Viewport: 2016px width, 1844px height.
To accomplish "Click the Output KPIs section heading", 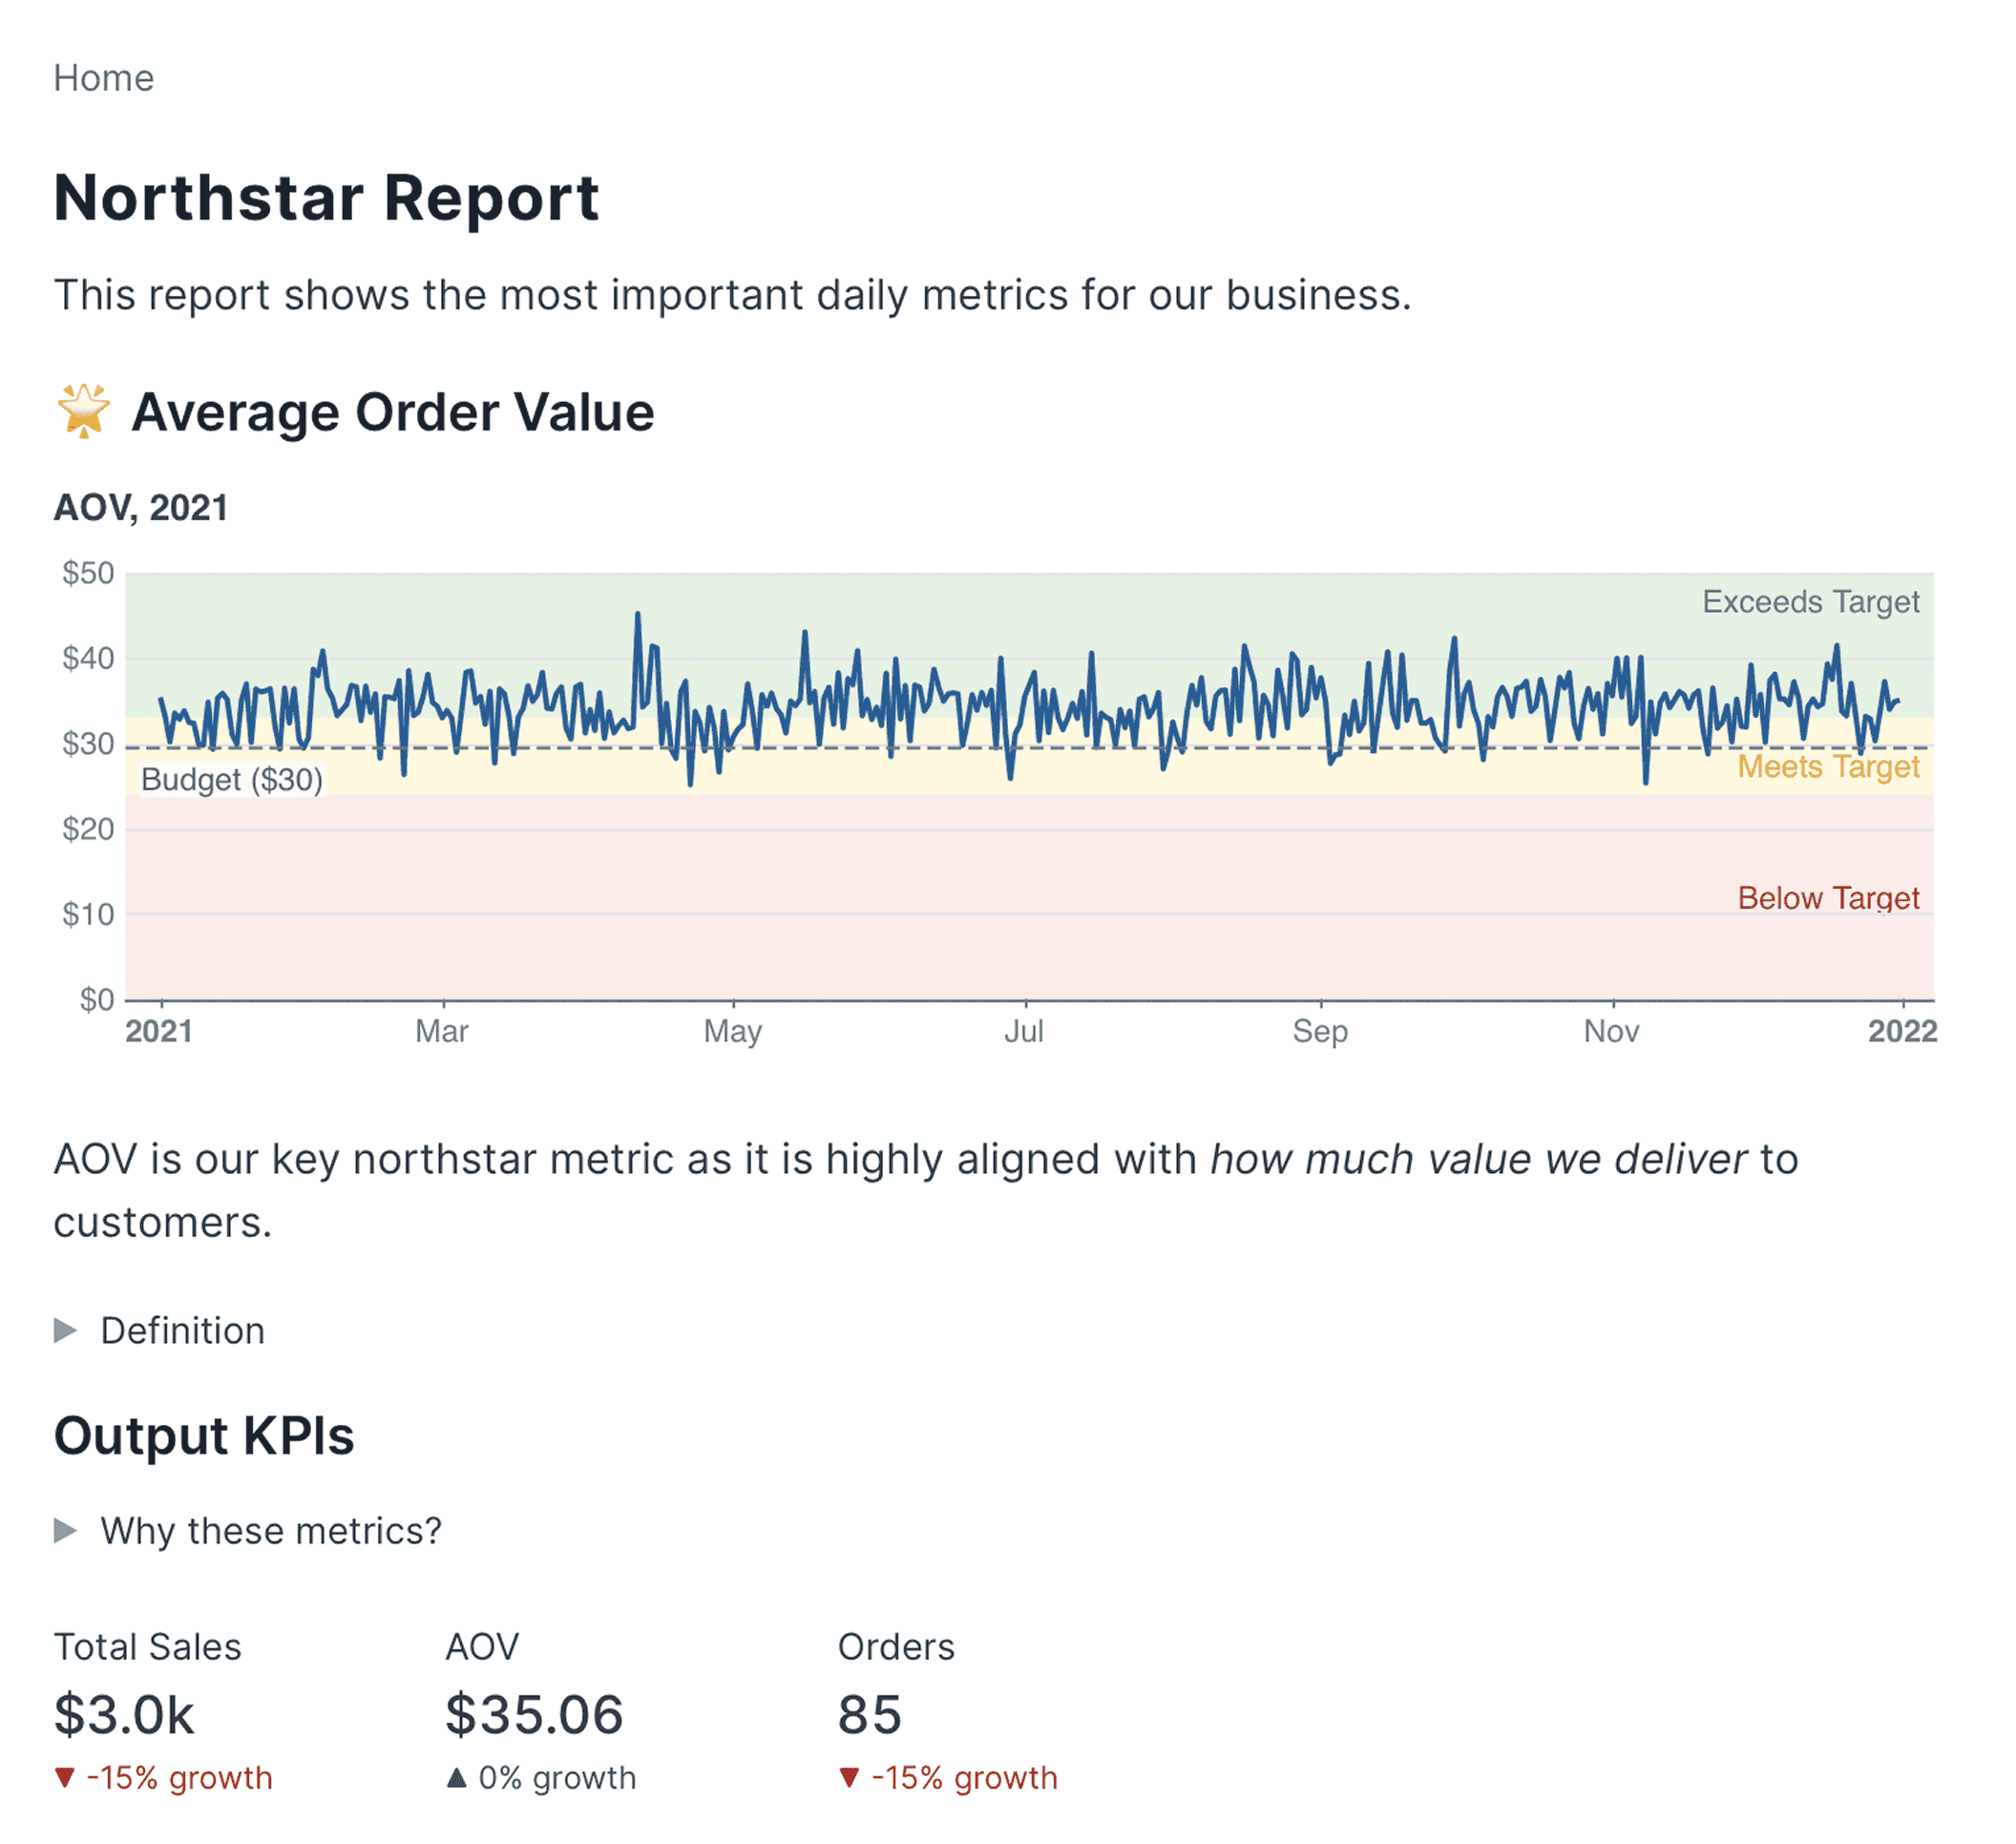I will click(x=204, y=1436).
